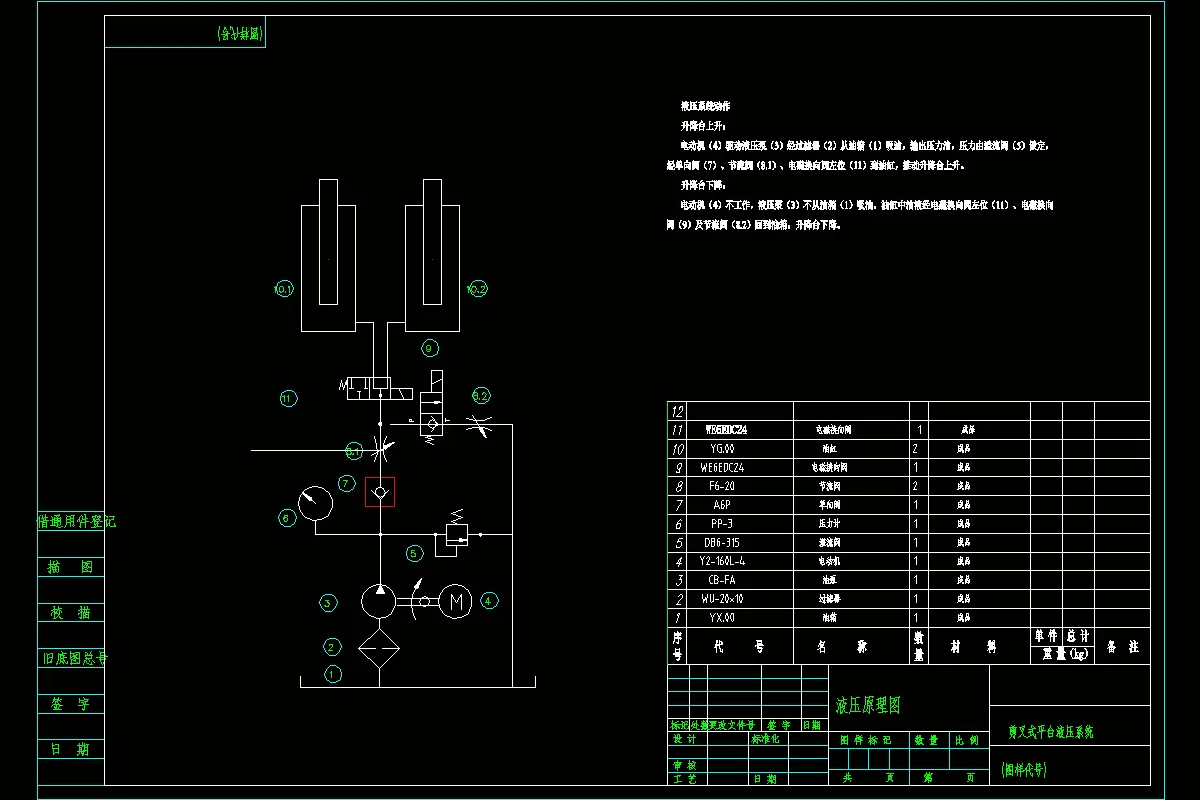1200x800 pixels.
Task: Select the left hydraulic cylinder 10.1
Action: coord(328,255)
